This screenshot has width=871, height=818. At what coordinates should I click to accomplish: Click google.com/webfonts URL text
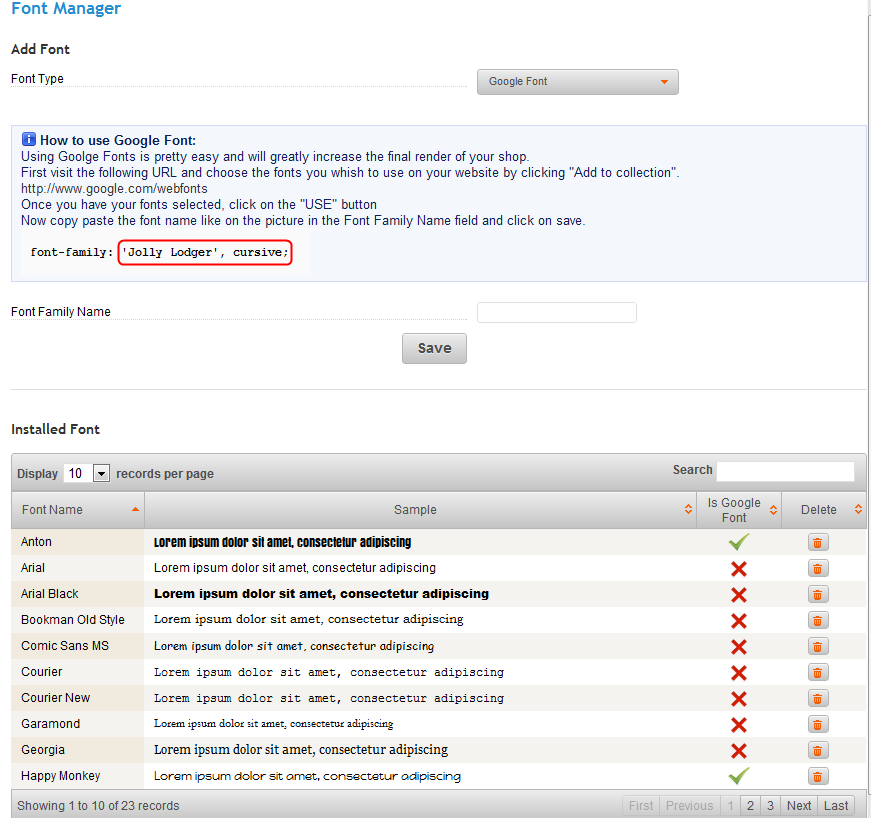point(114,189)
